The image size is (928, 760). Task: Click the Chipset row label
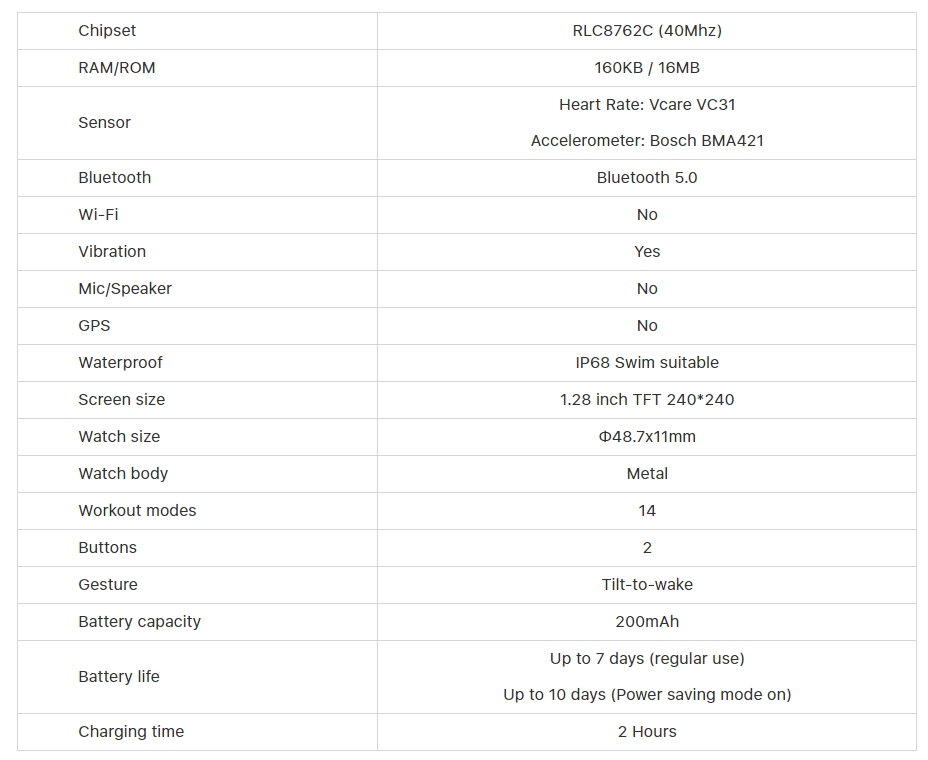click(x=107, y=31)
